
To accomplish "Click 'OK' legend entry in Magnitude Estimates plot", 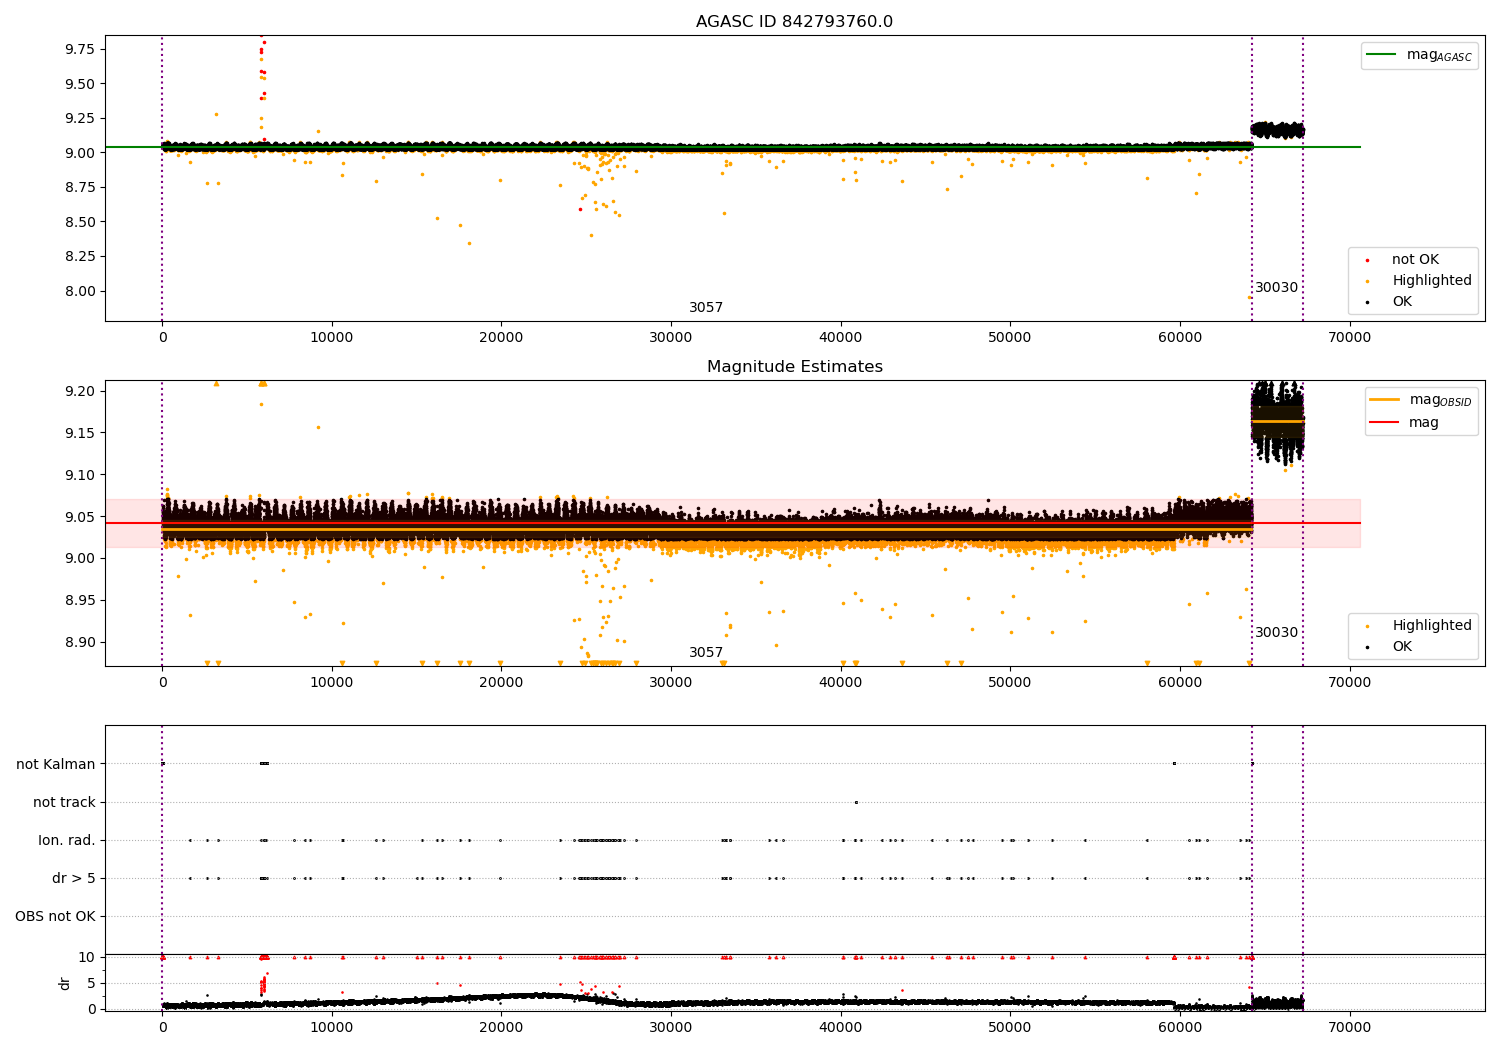I will [x=1402, y=647].
